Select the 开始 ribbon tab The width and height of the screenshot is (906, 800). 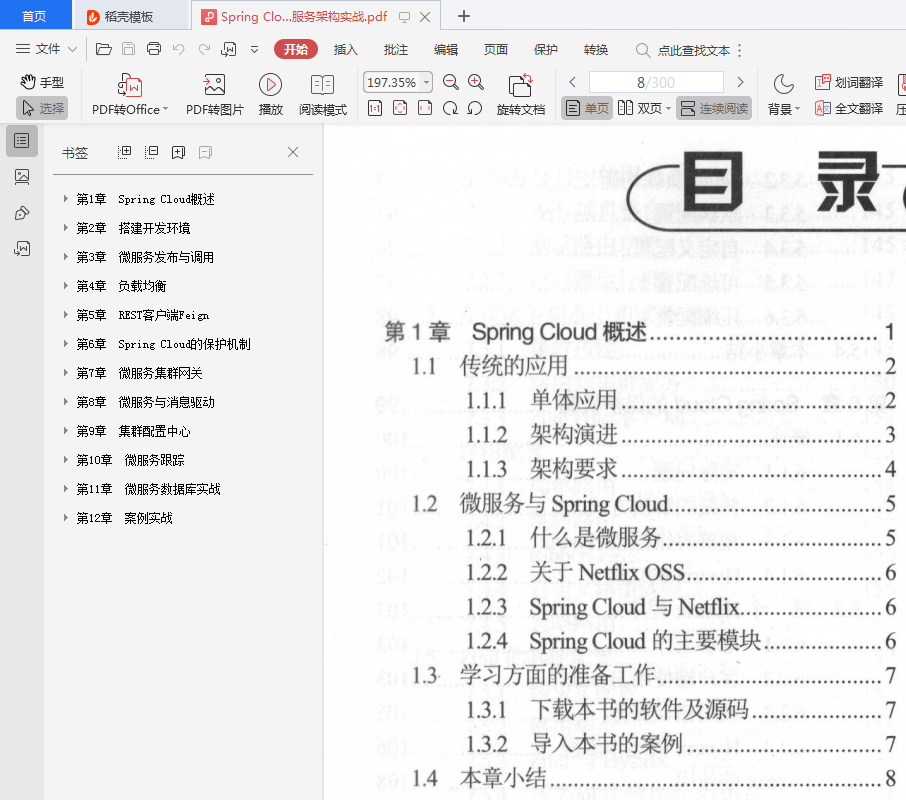pyautogui.click(x=296, y=50)
